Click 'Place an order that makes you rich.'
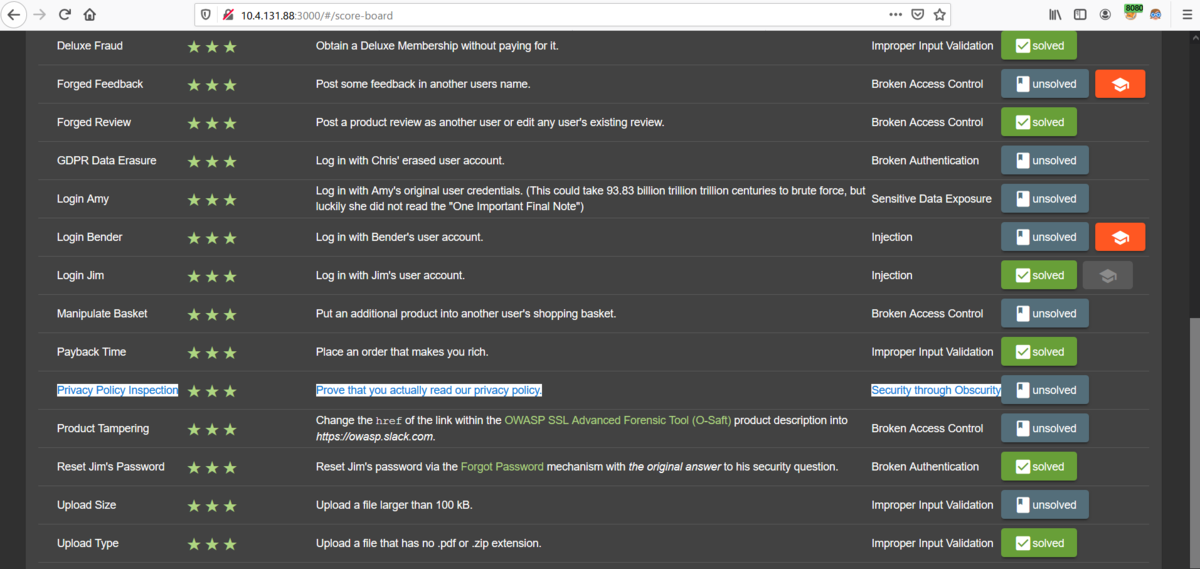Image resolution: width=1200 pixels, height=569 pixels. 402,352
